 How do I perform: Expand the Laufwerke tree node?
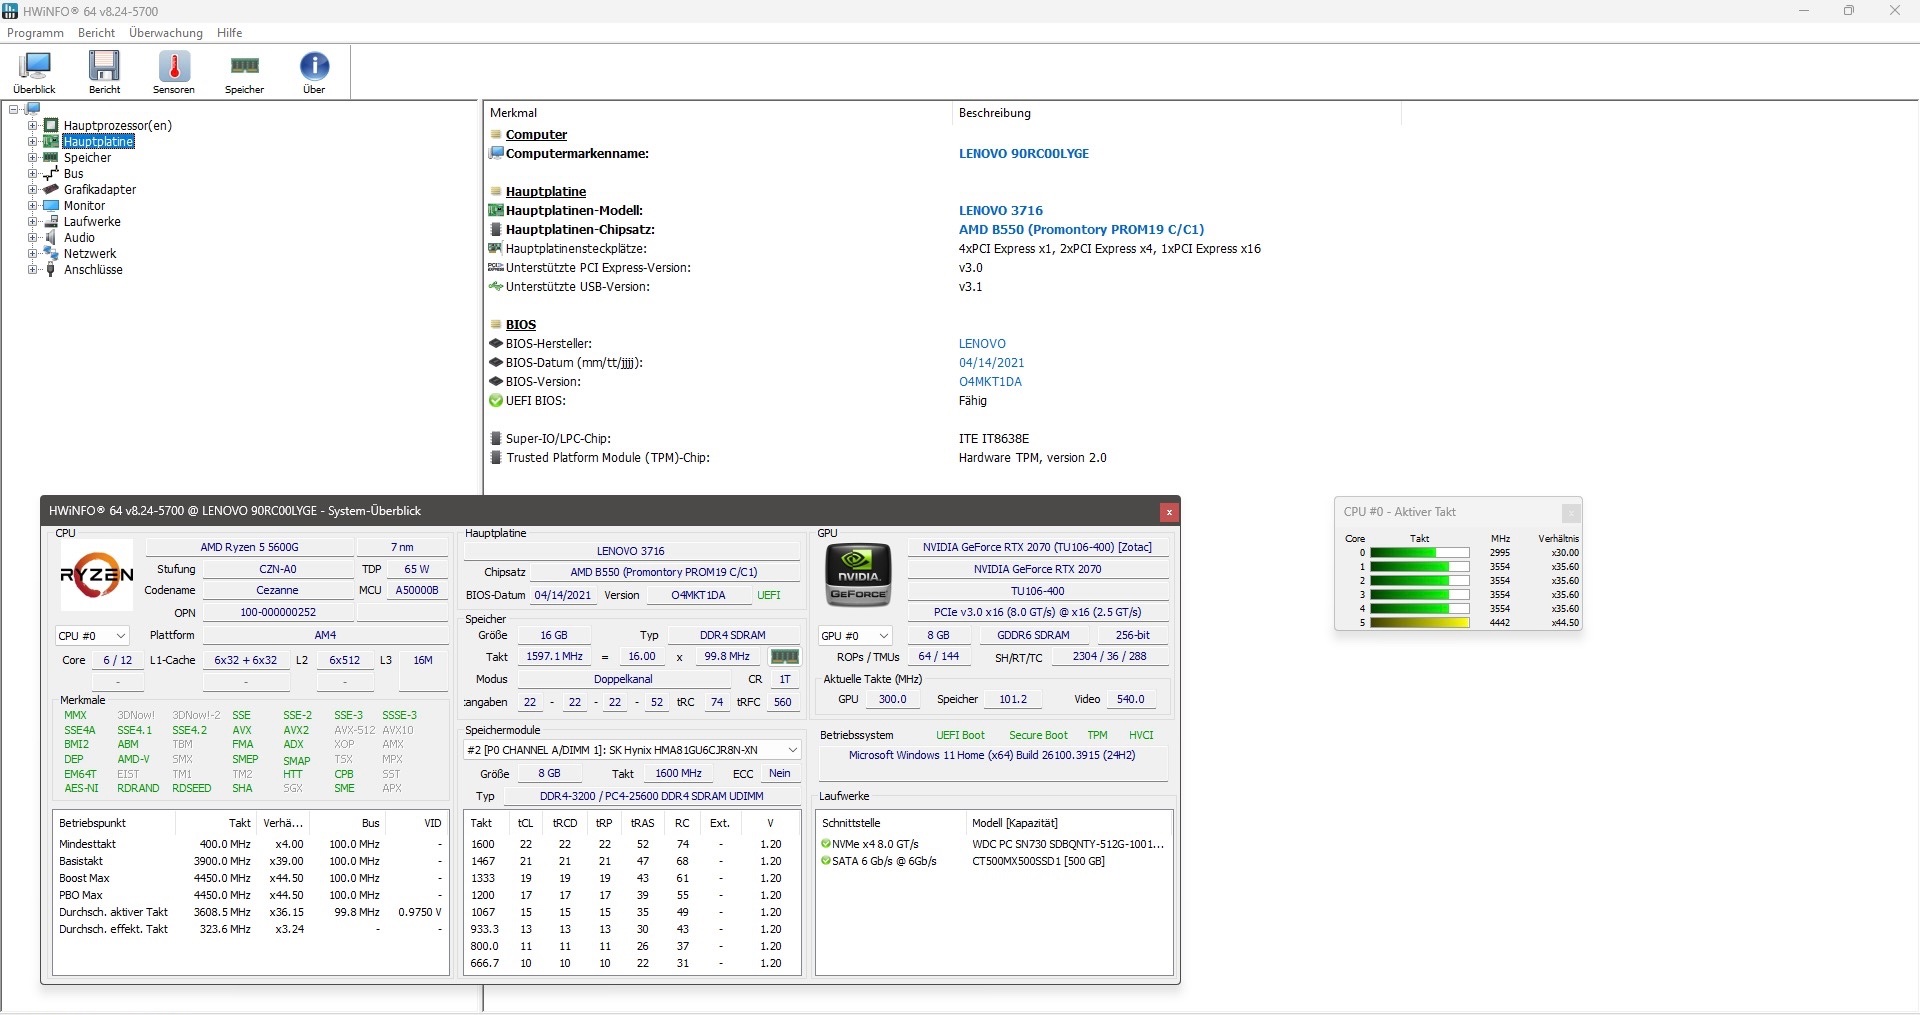[32, 221]
